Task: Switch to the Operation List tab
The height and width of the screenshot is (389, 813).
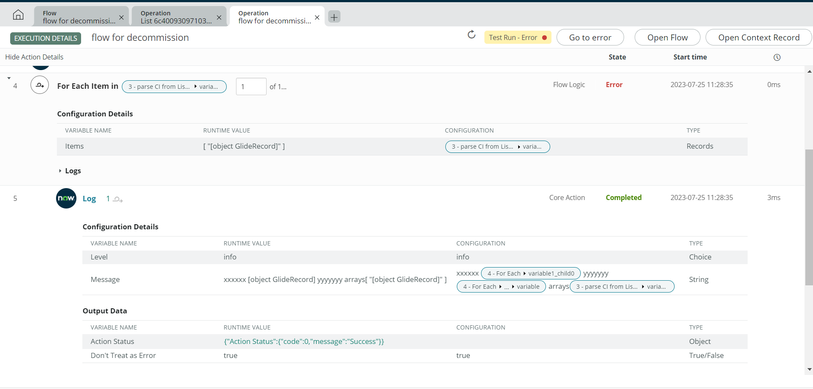Action: click(x=176, y=17)
